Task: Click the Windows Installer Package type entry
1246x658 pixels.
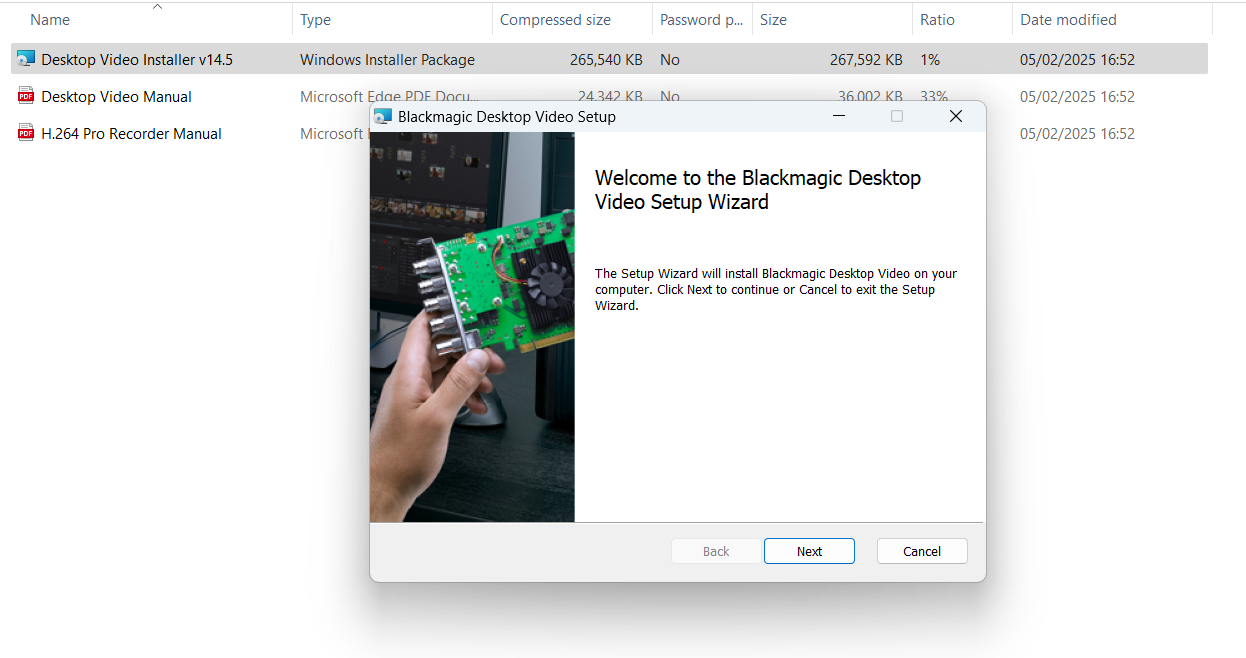Action: tap(386, 58)
